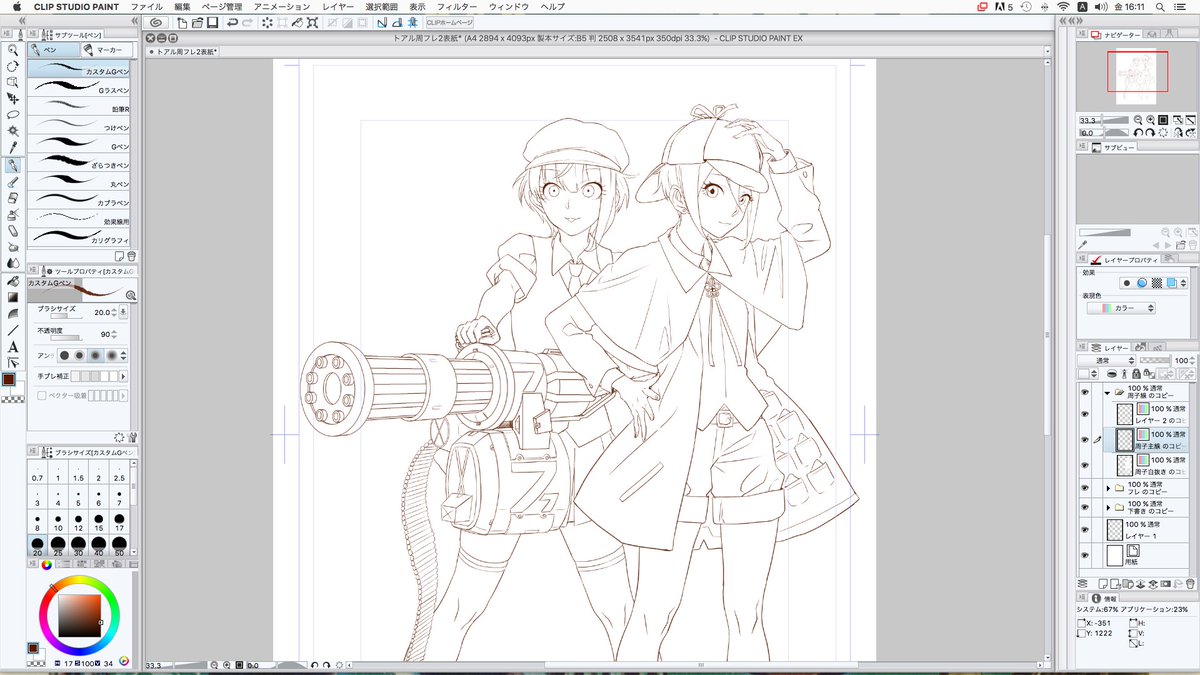Screen dimensions: 1200x675
Task: Click delete layer trash icon in Layer panel
Action: click(x=1190, y=583)
